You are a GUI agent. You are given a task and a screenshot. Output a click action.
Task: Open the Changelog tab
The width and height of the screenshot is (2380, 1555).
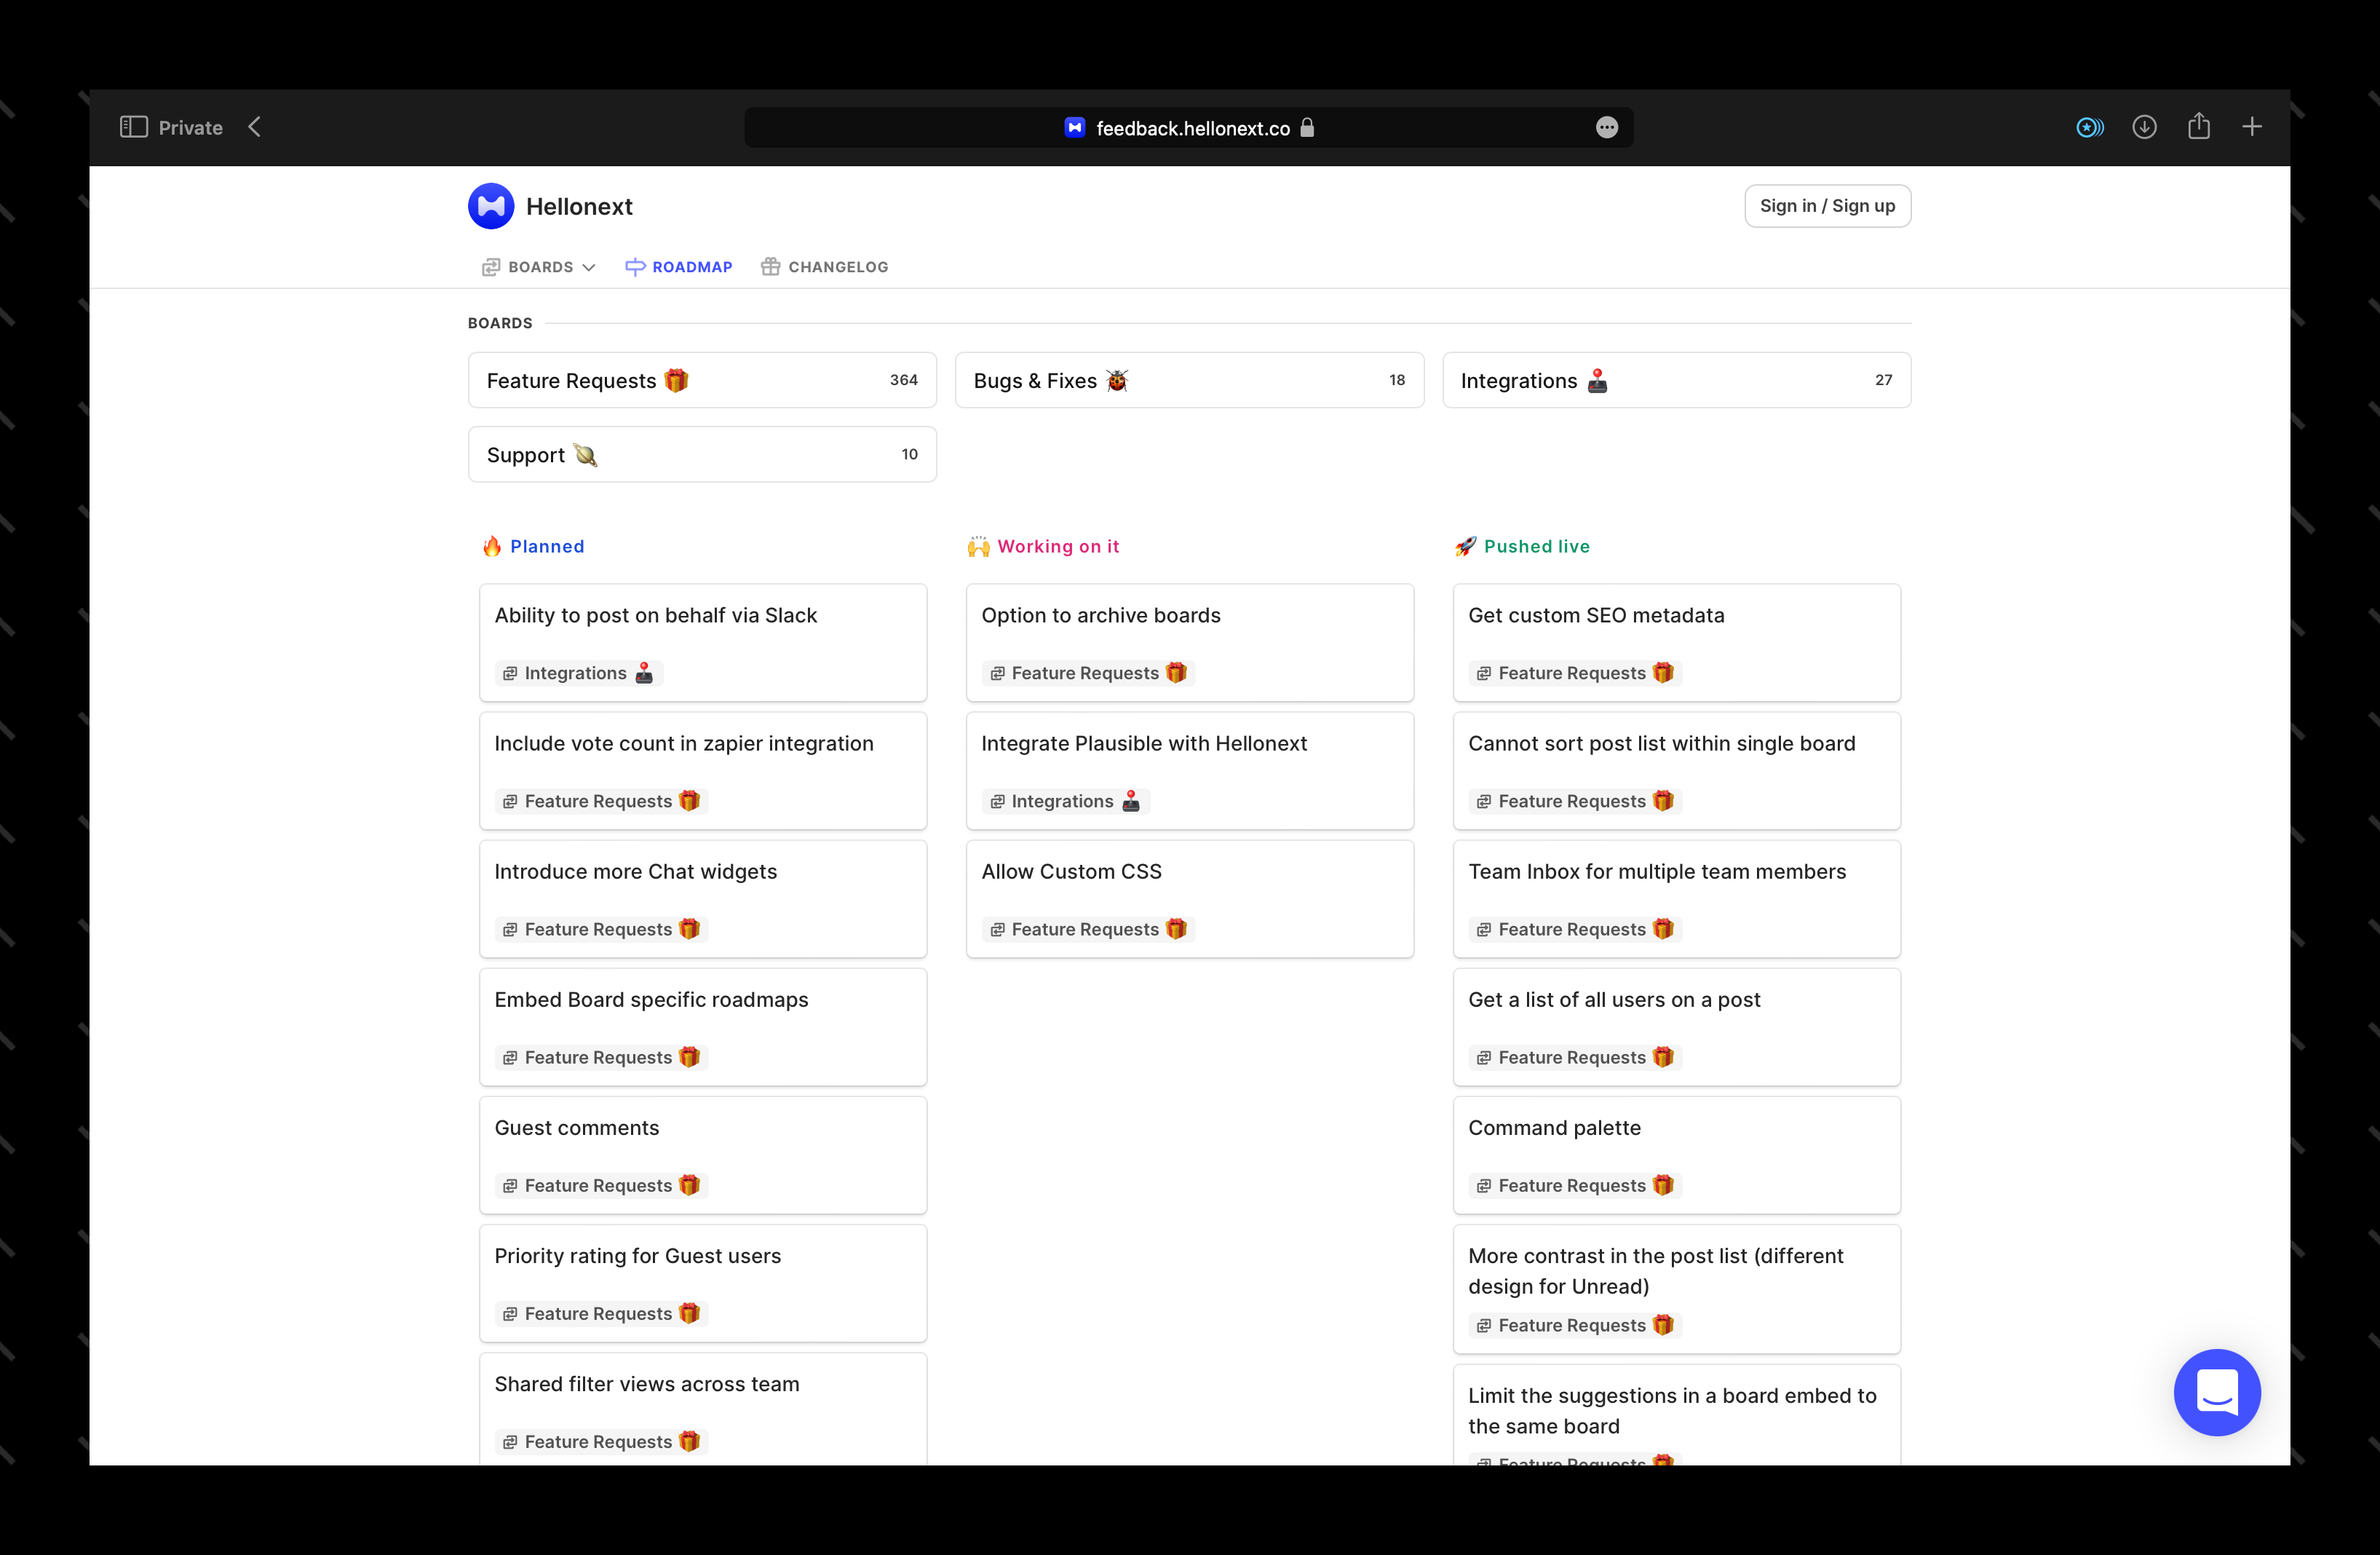click(x=824, y=267)
